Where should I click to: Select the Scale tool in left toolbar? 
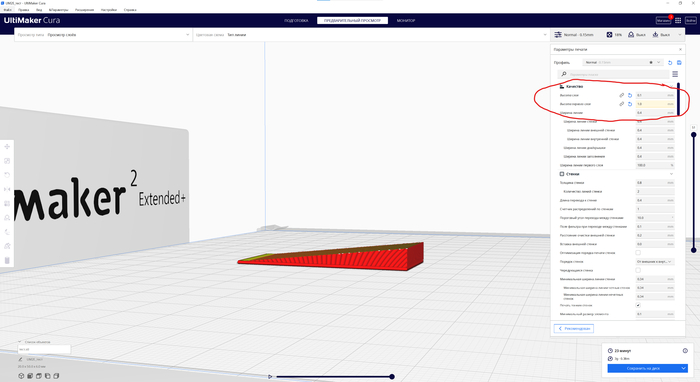(x=7, y=161)
